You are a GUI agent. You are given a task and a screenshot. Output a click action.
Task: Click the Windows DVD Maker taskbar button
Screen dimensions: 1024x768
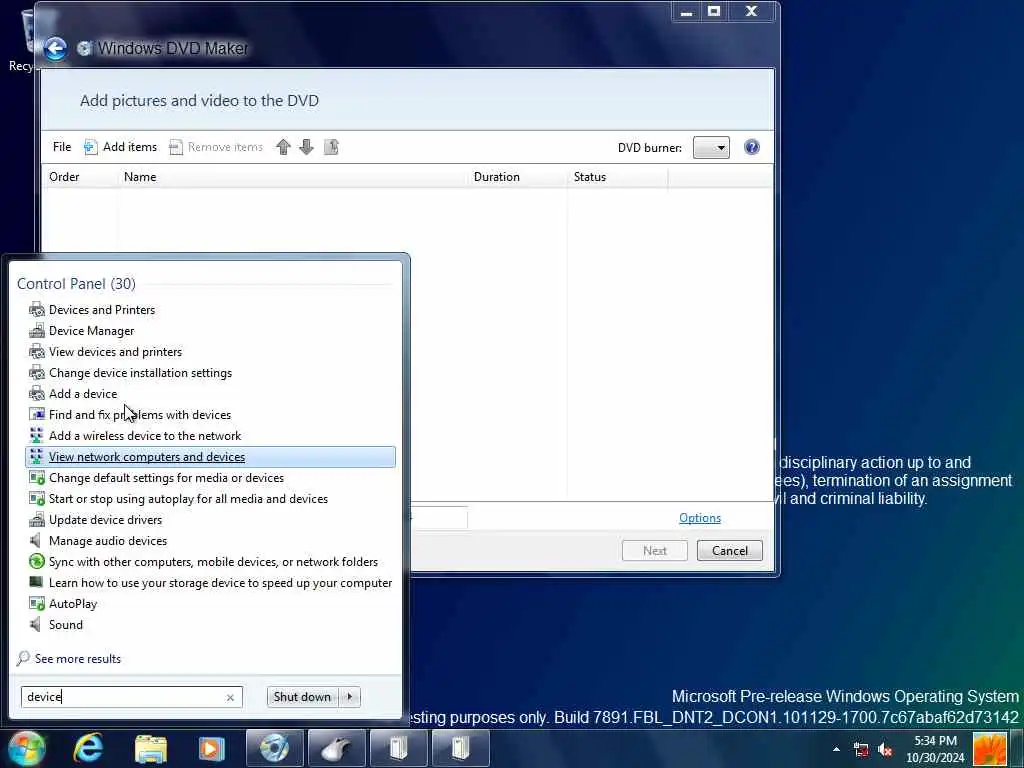coord(275,748)
